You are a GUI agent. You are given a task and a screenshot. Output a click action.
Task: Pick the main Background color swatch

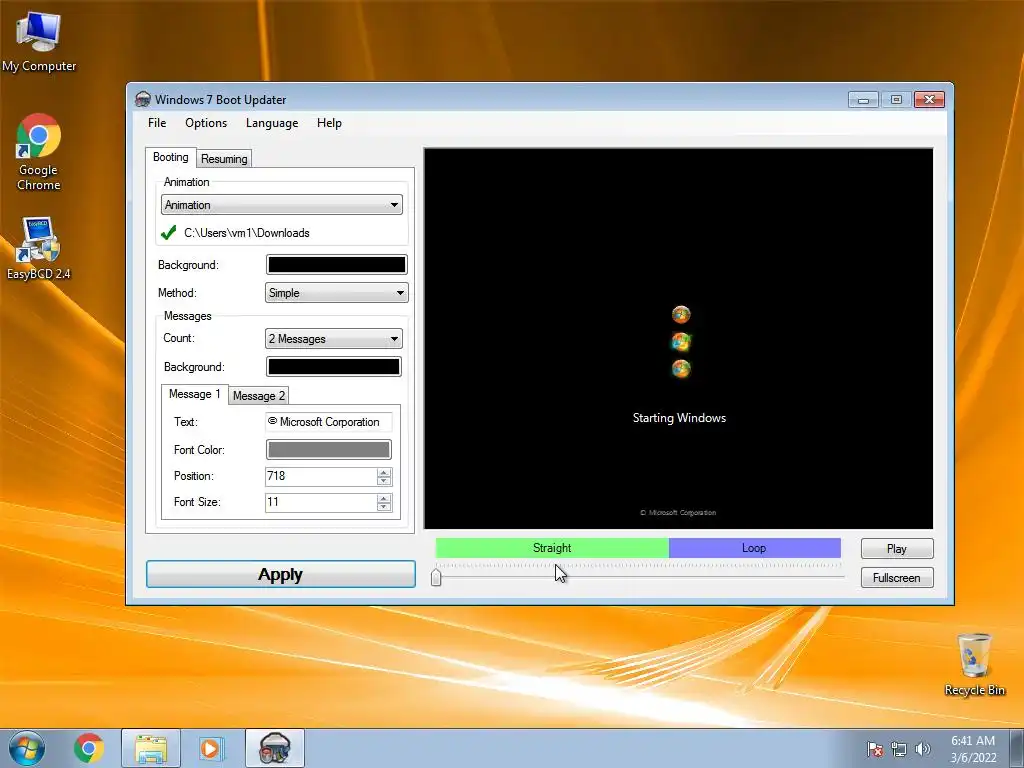tap(336, 264)
